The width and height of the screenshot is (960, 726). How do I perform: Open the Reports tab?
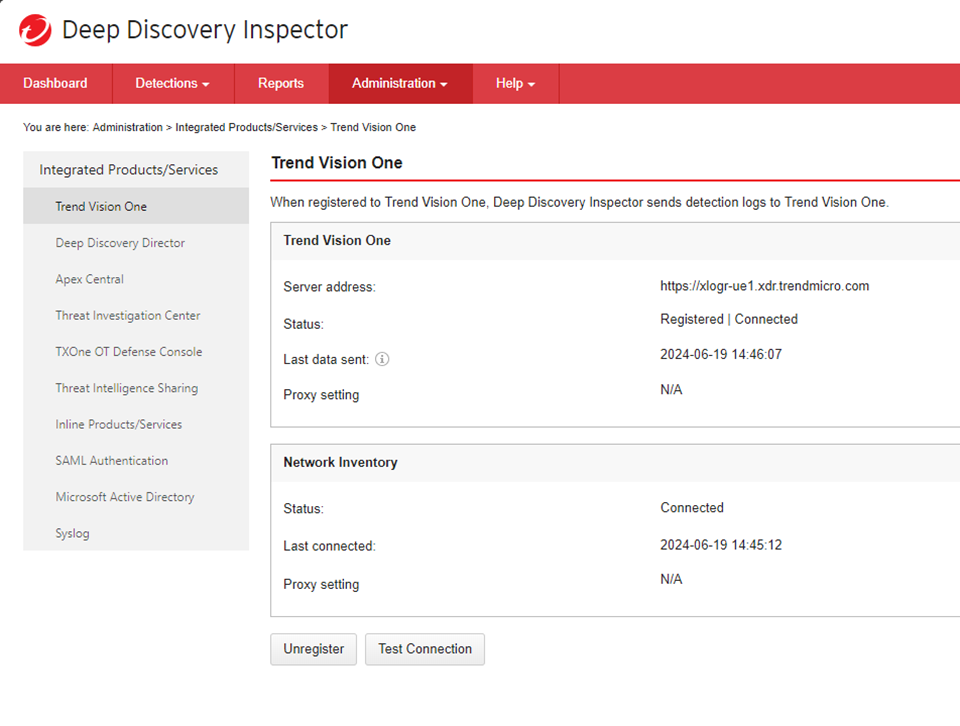(x=281, y=84)
